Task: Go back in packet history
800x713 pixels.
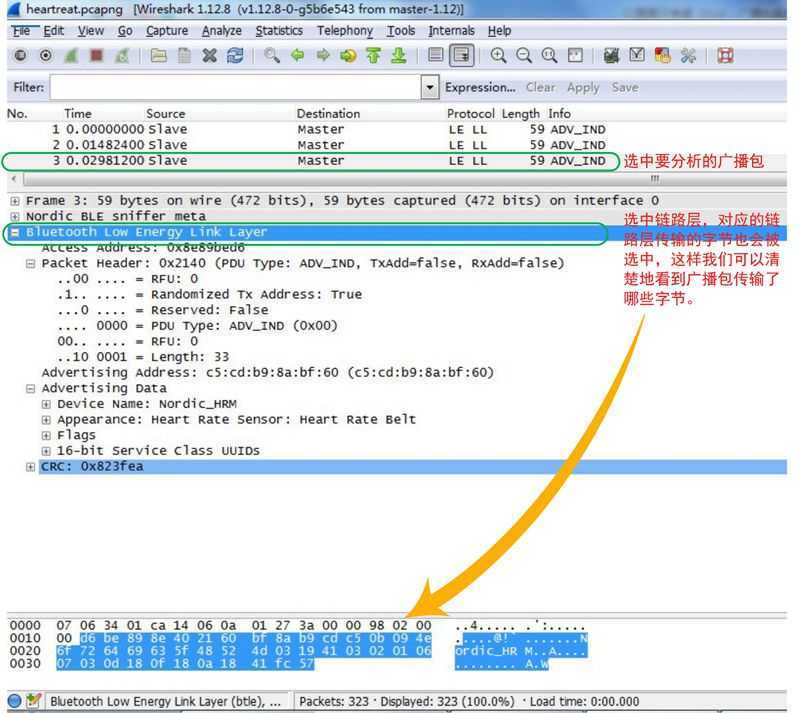Action: pos(297,55)
